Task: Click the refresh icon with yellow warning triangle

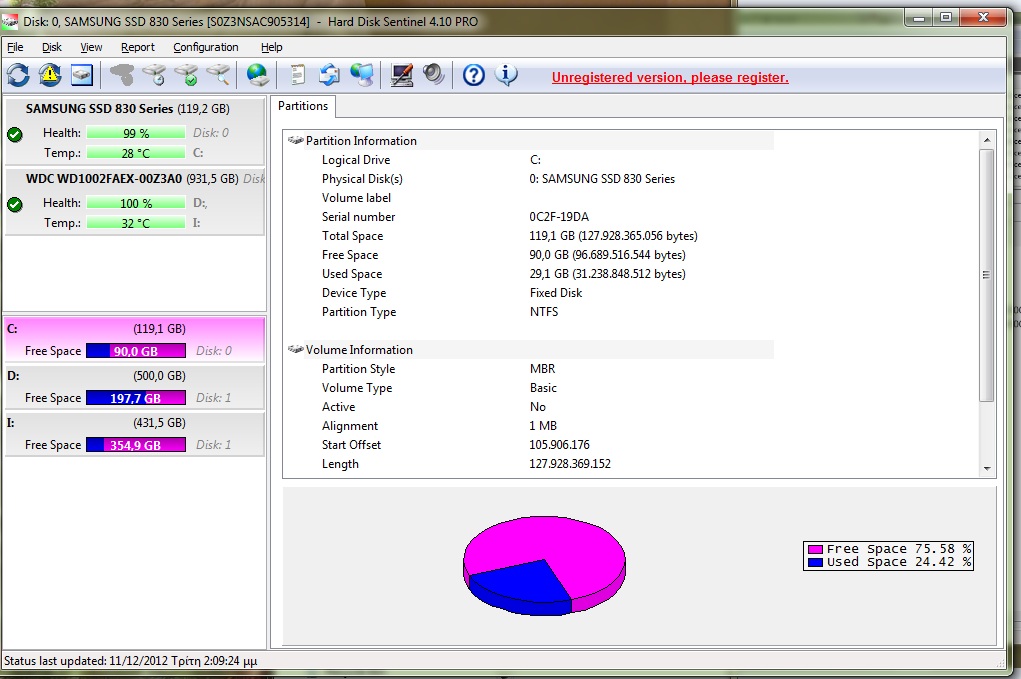Action: (x=49, y=76)
